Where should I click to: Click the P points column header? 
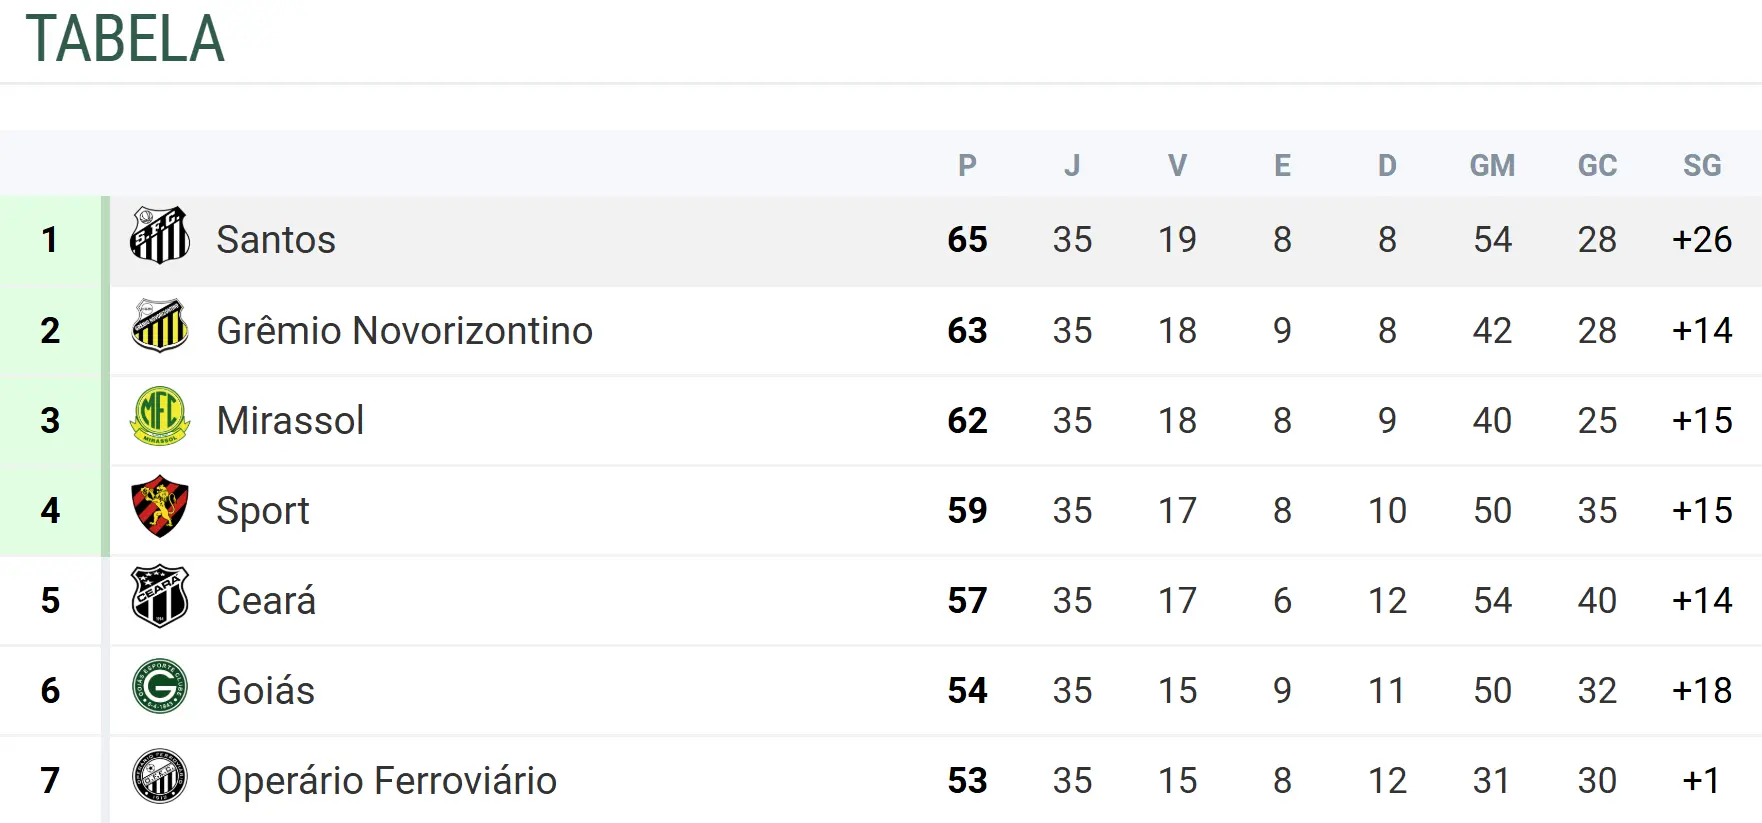[x=967, y=165]
